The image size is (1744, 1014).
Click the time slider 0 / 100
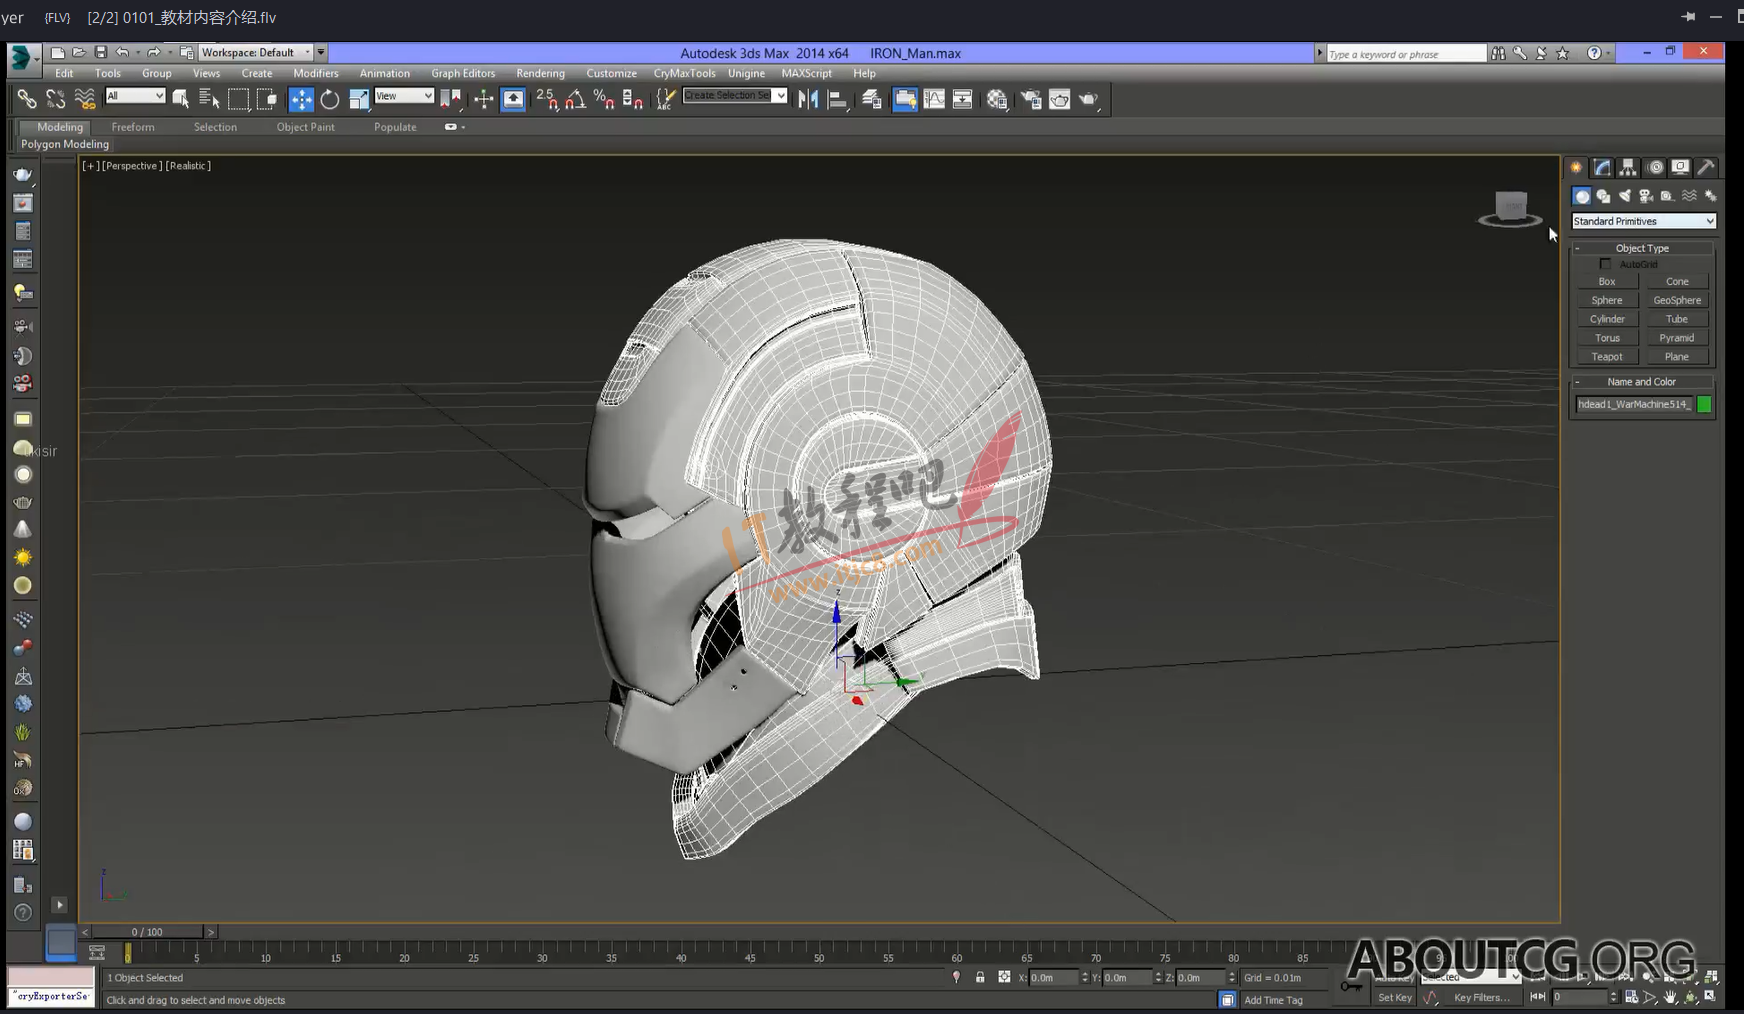147,932
